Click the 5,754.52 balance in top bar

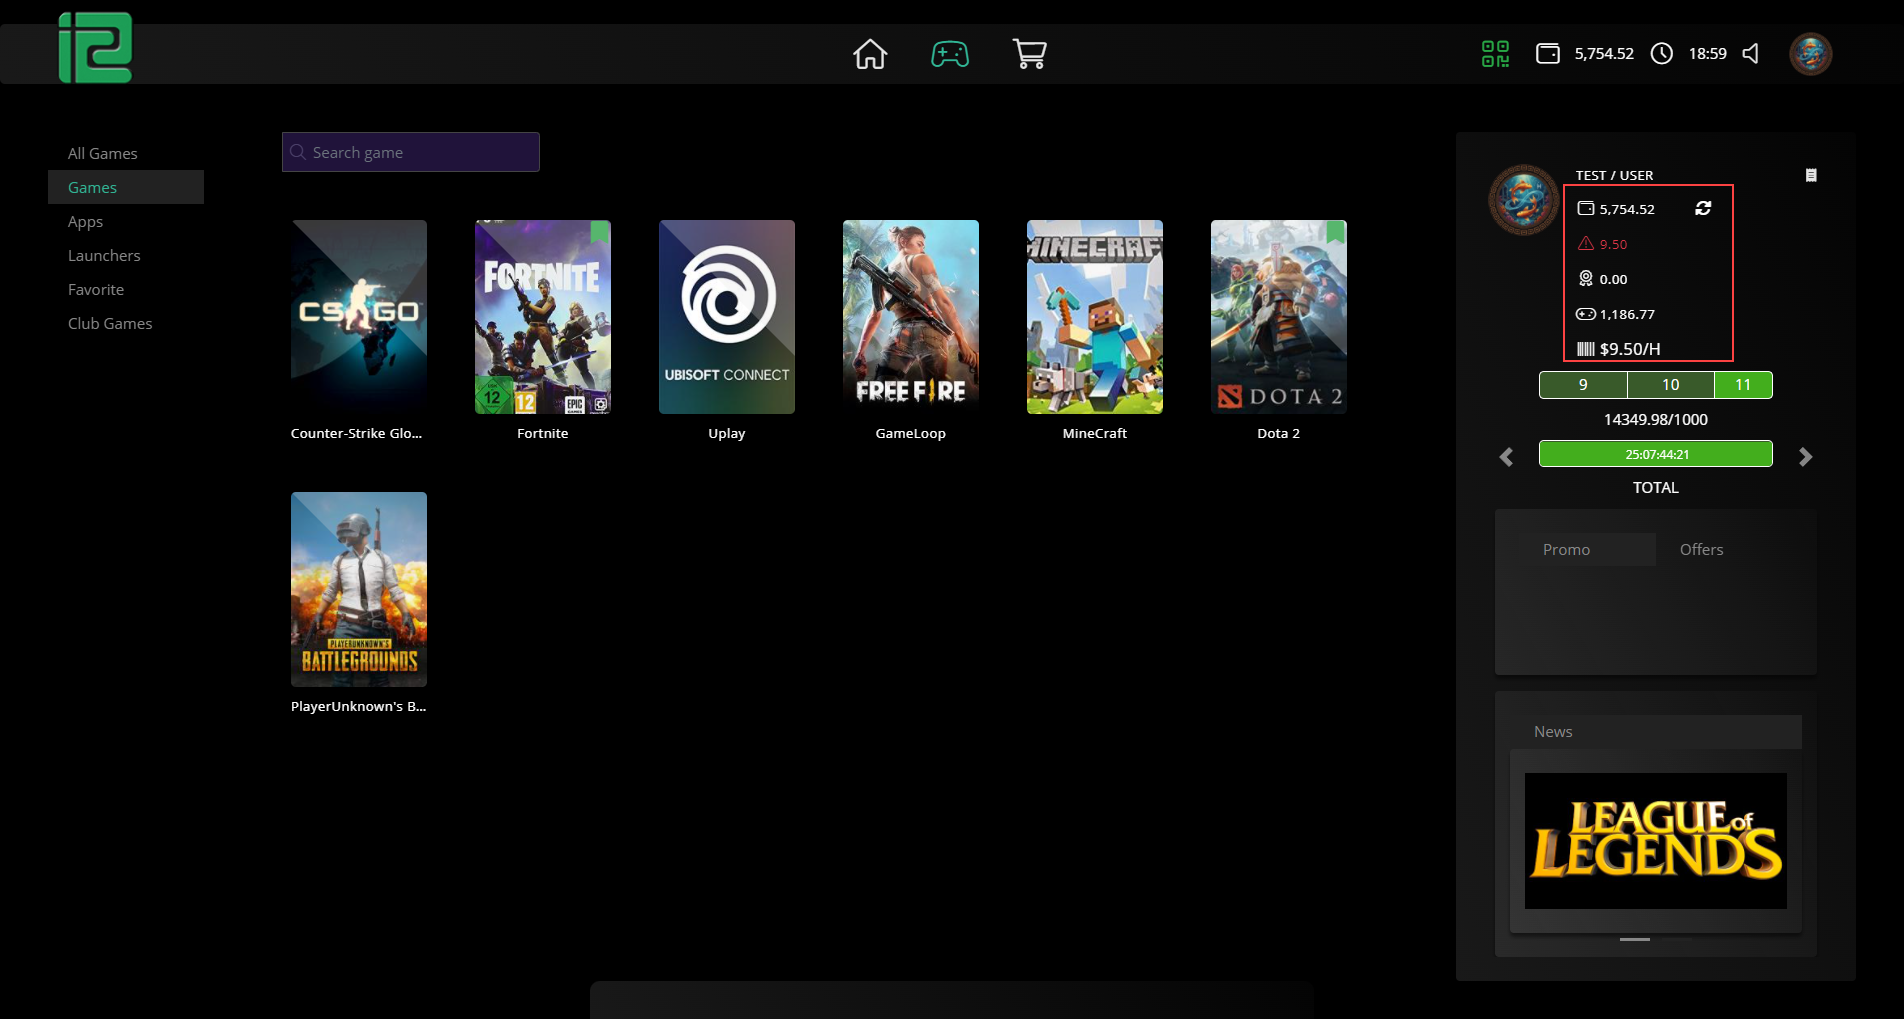click(x=1604, y=54)
